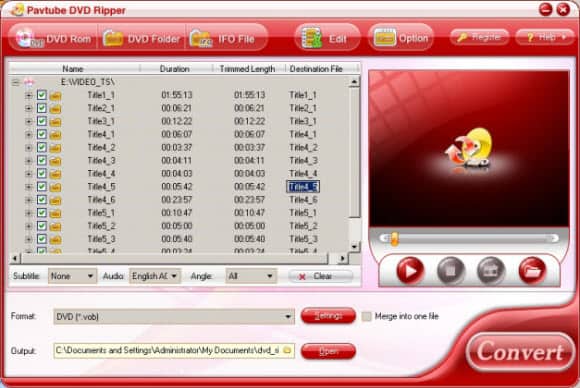
Task: Open the Subtitle dropdown set to None
Action: coord(72,276)
